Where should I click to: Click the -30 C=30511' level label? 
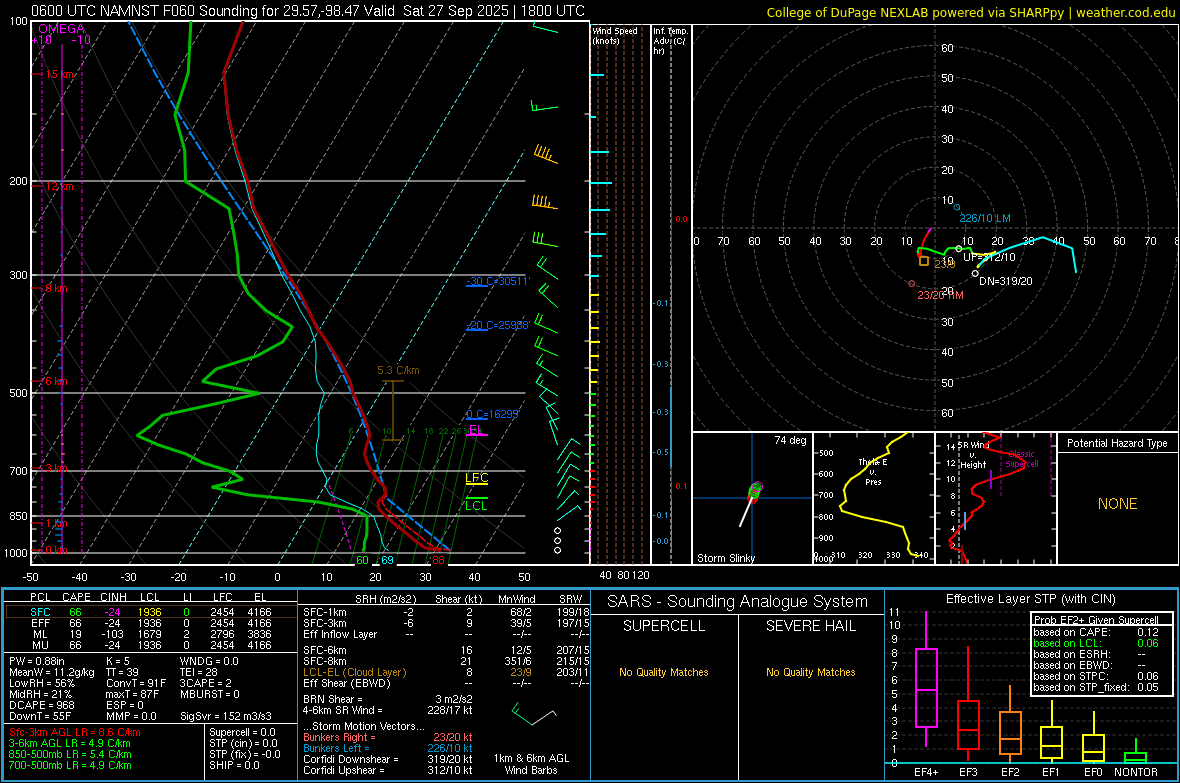pyautogui.click(x=498, y=281)
